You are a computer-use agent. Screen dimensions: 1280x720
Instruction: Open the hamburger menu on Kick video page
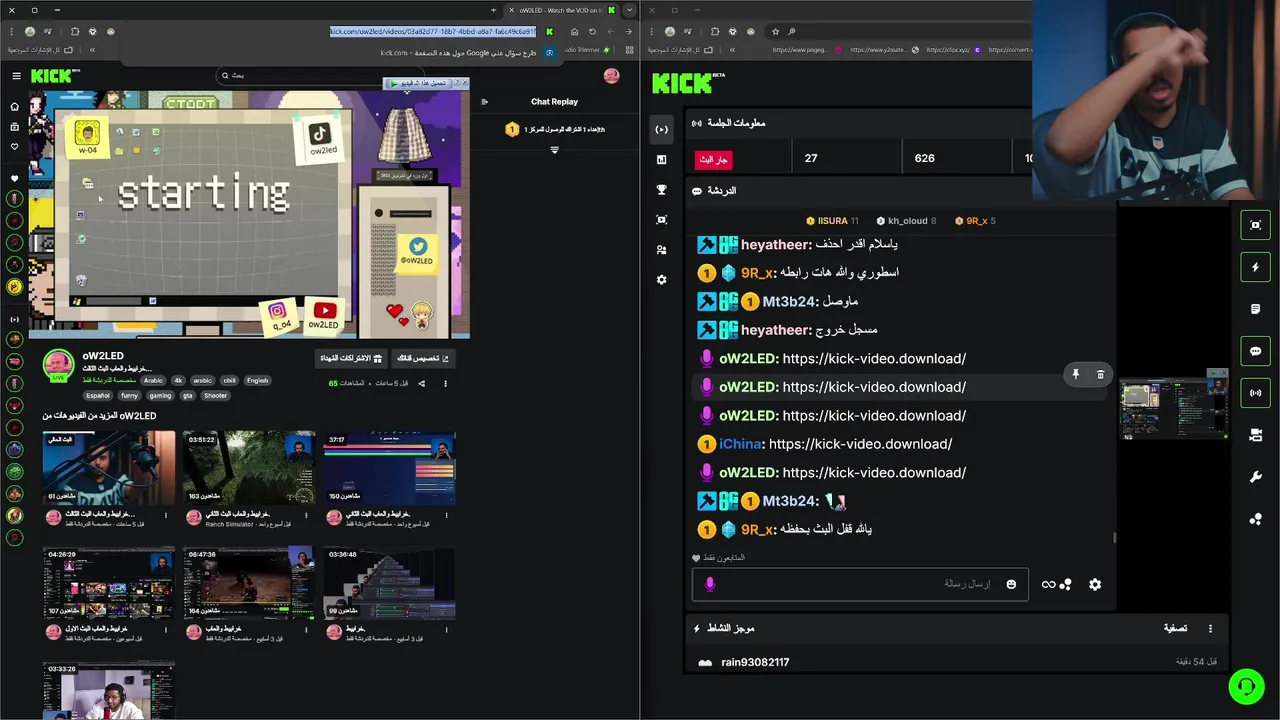point(16,76)
